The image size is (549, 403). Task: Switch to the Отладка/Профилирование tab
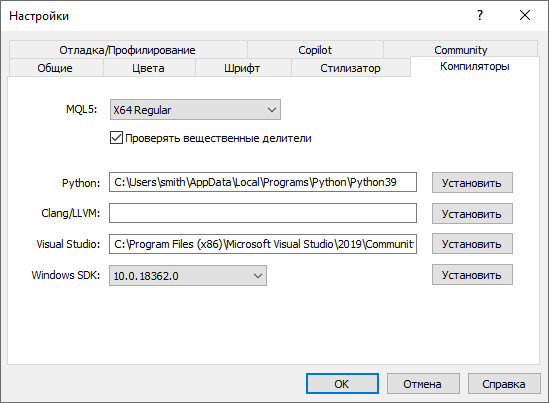tap(128, 50)
